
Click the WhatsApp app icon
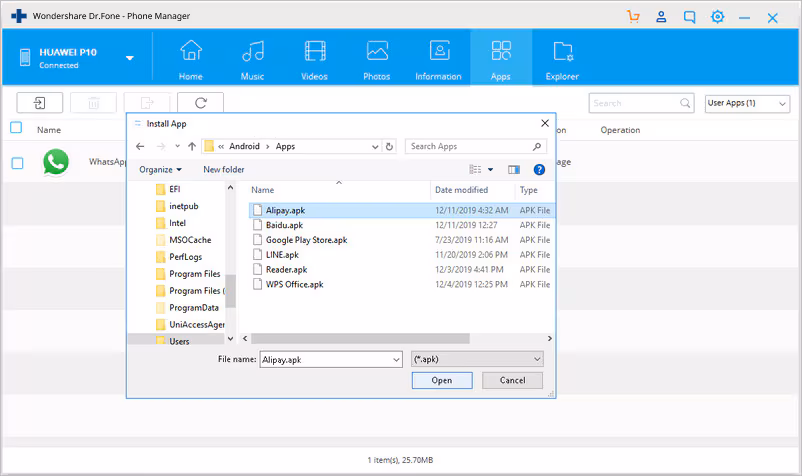[x=56, y=162]
